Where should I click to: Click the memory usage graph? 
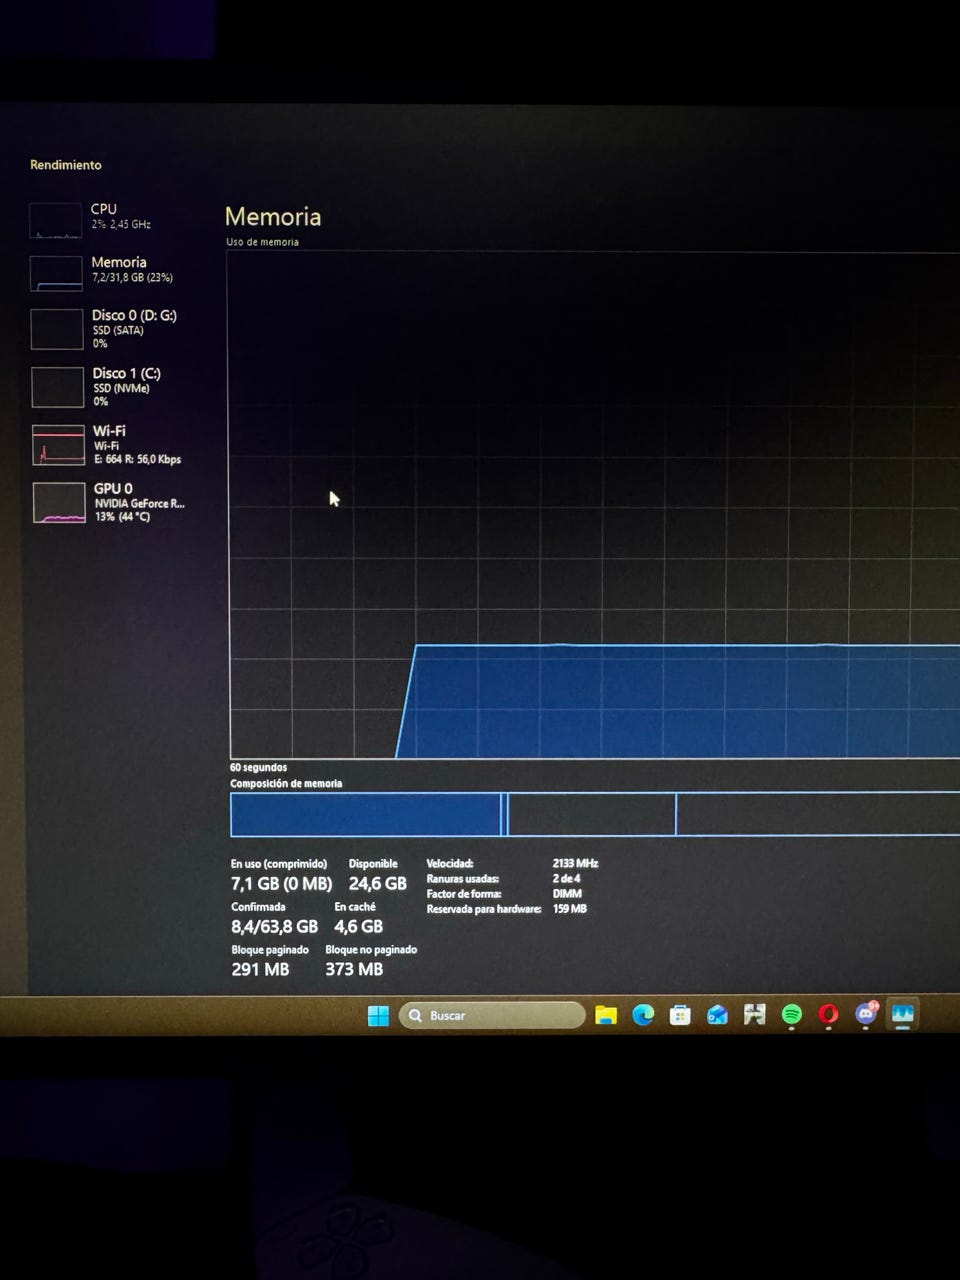(x=594, y=505)
